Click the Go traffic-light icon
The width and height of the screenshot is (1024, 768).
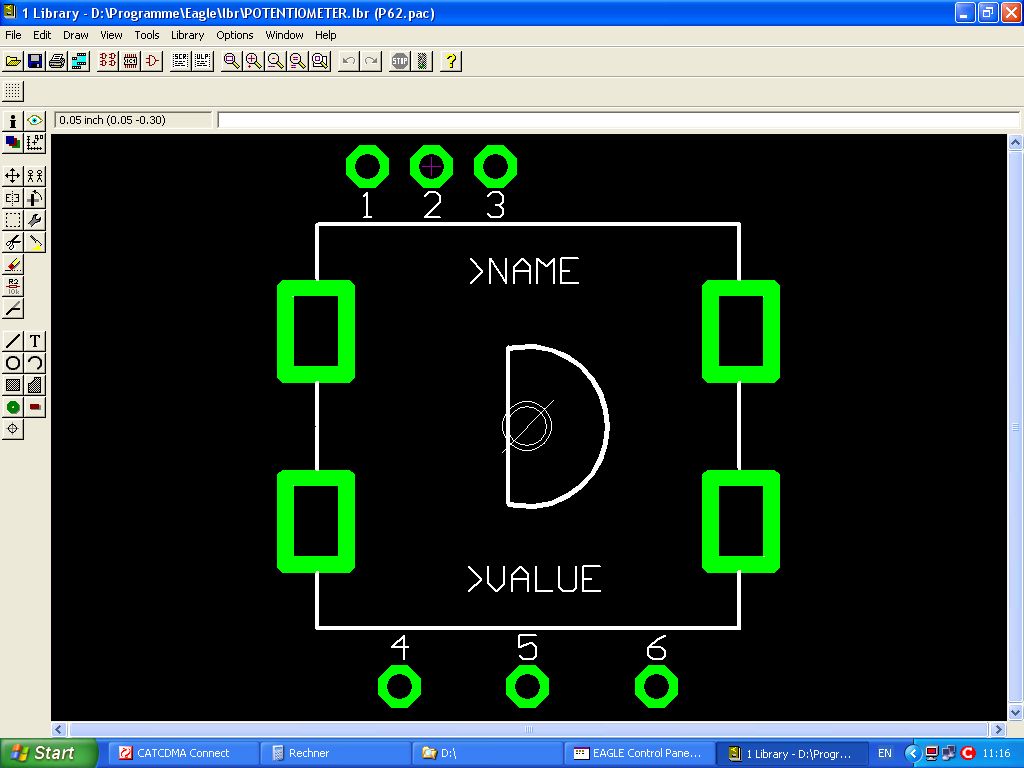tap(423, 61)
